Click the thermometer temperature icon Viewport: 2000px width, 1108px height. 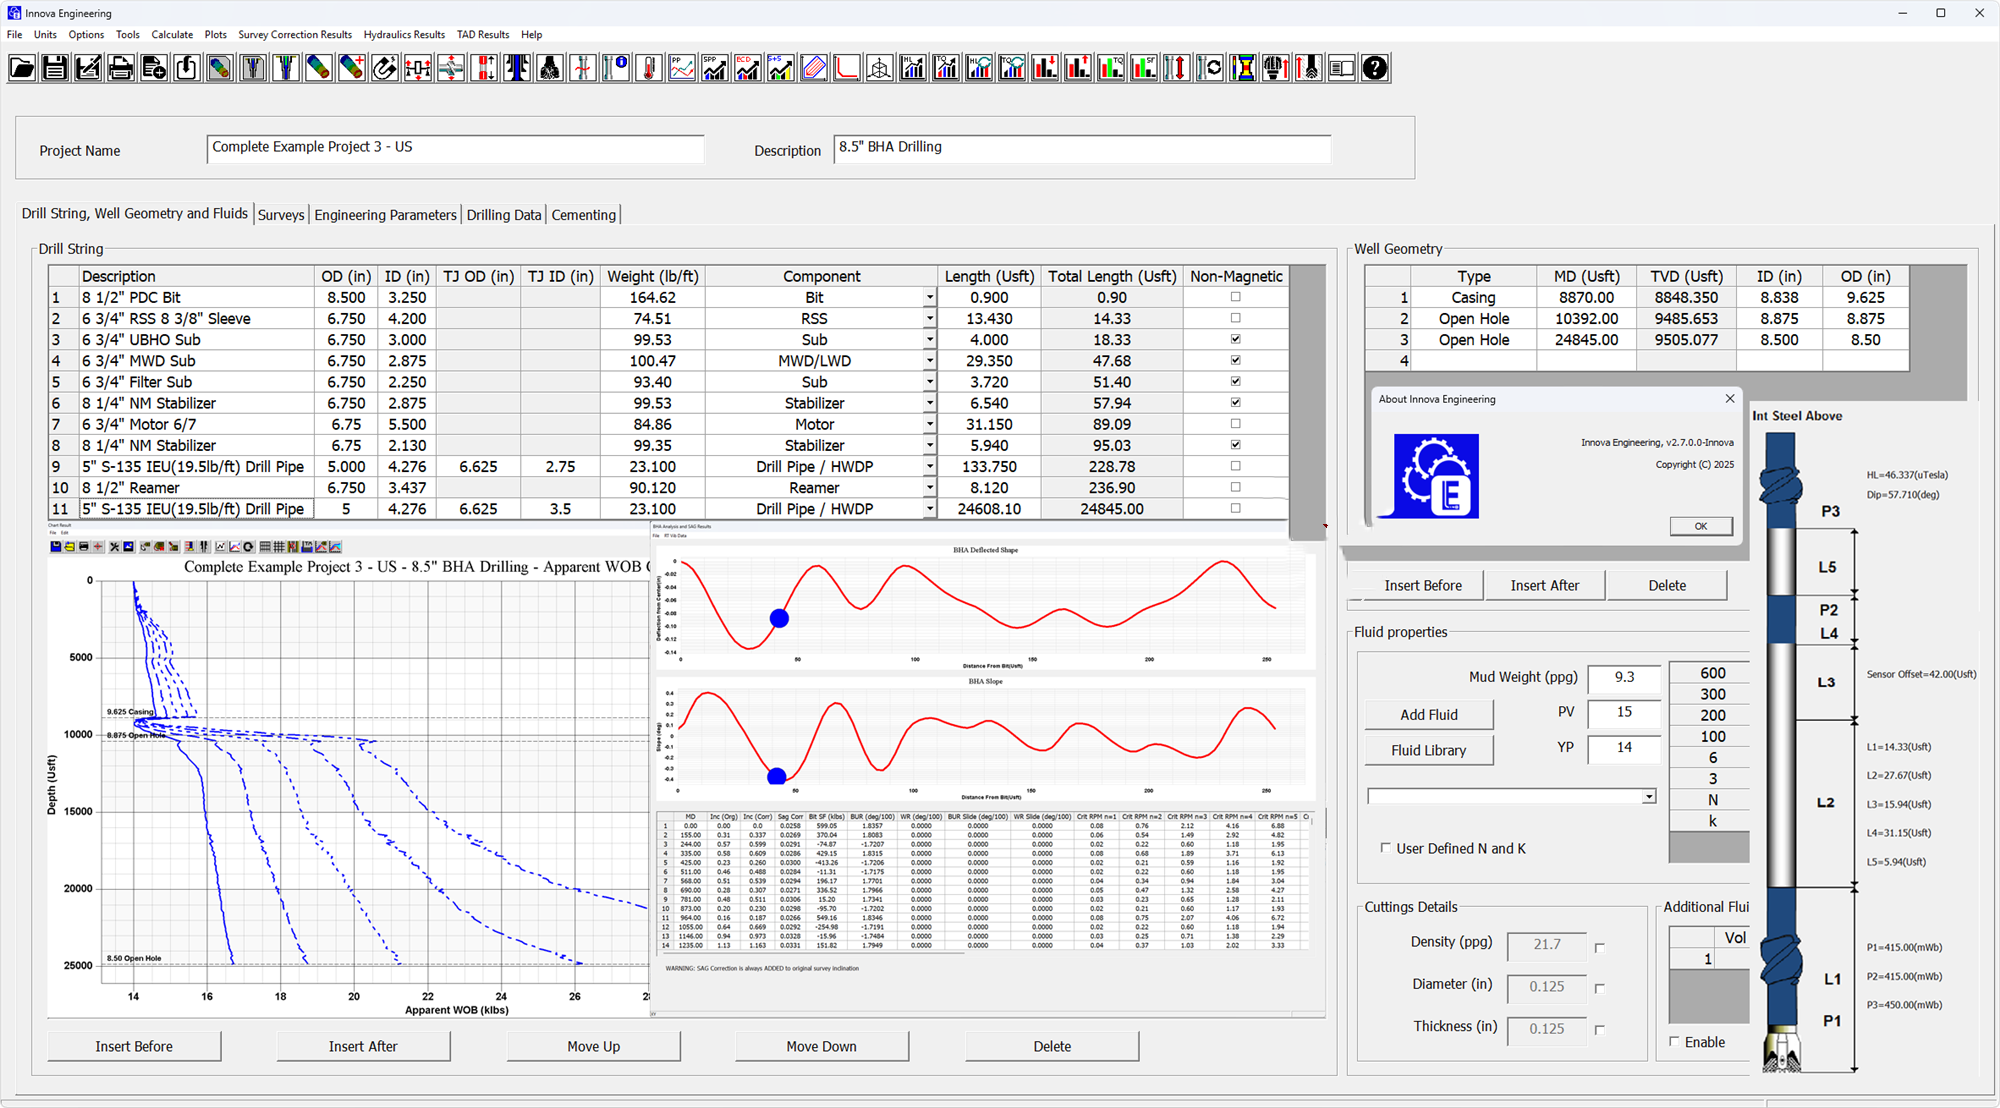pyautogui.click(x=649, y=68)
